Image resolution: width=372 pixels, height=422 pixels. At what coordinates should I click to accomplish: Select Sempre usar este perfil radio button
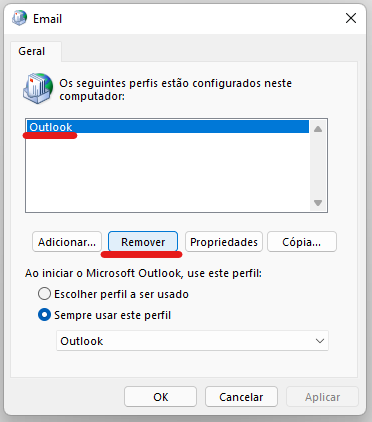click(x=44, y=315)
